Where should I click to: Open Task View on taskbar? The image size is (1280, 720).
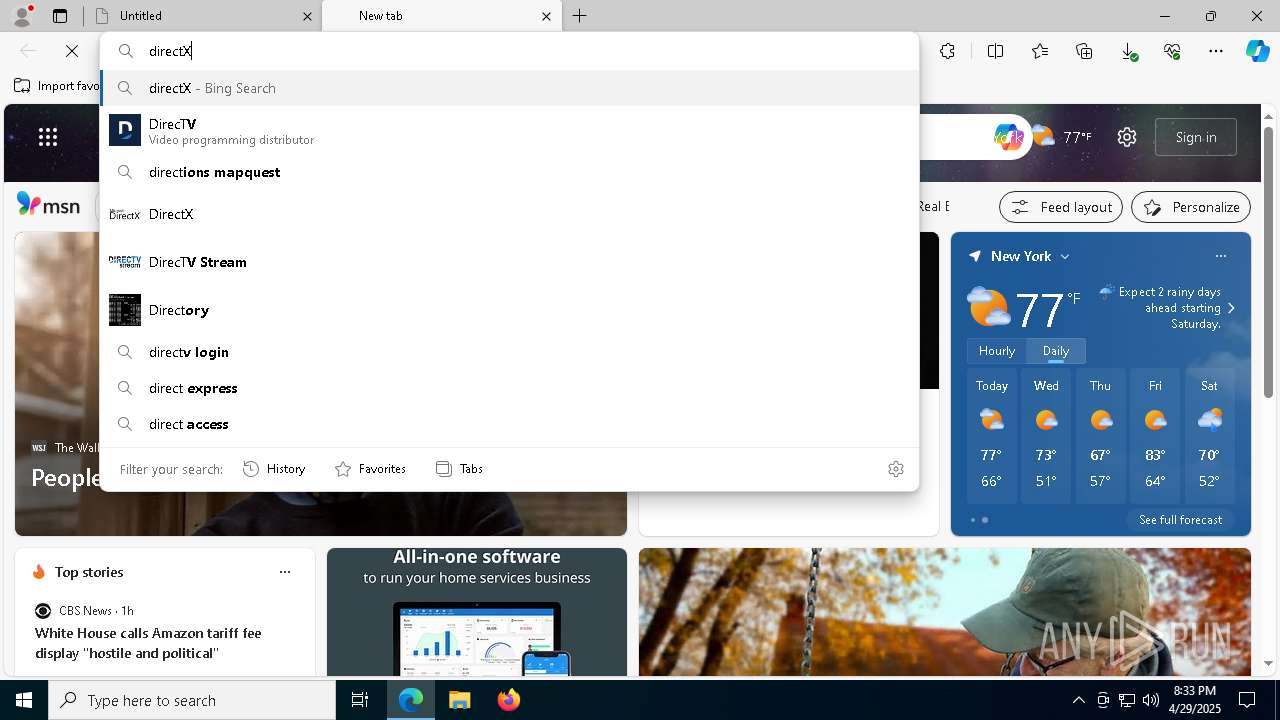[360, 700]
